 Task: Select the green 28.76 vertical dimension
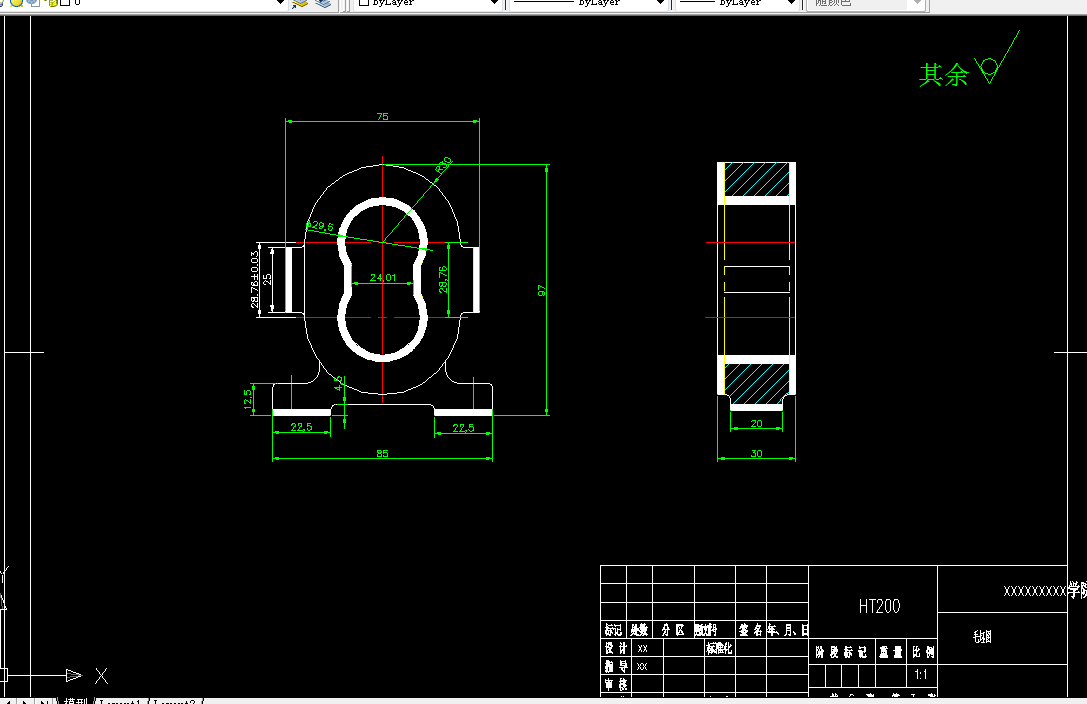click(443, 279)
